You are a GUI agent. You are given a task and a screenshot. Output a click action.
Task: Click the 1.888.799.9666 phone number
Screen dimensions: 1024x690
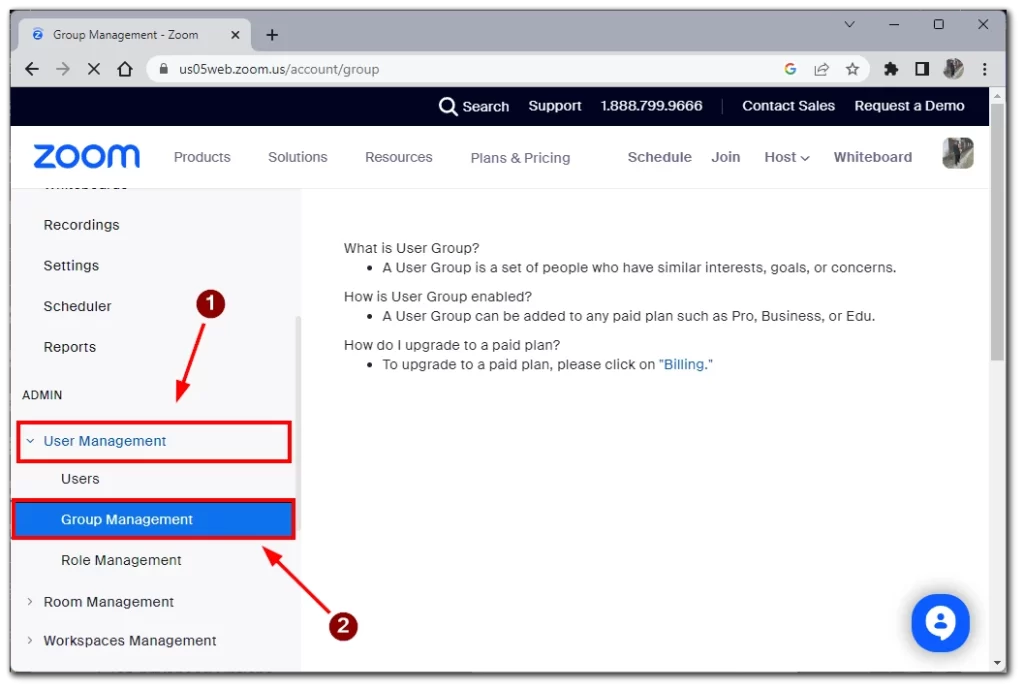(651, 106)
